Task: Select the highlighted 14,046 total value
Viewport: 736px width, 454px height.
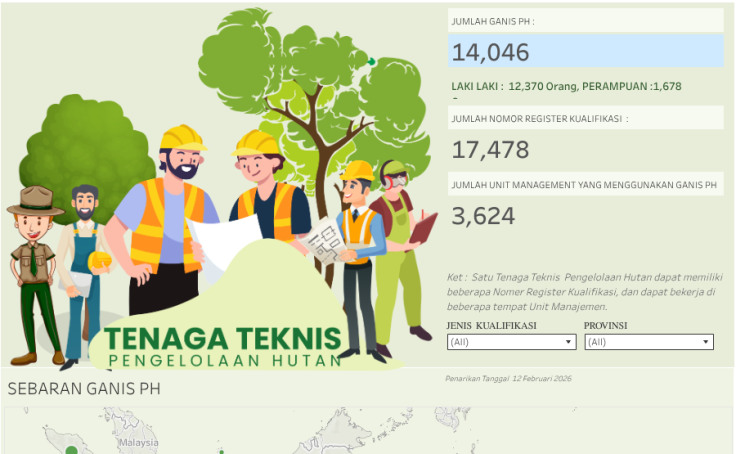Action: pyautogui.click(x=585, y=52)
